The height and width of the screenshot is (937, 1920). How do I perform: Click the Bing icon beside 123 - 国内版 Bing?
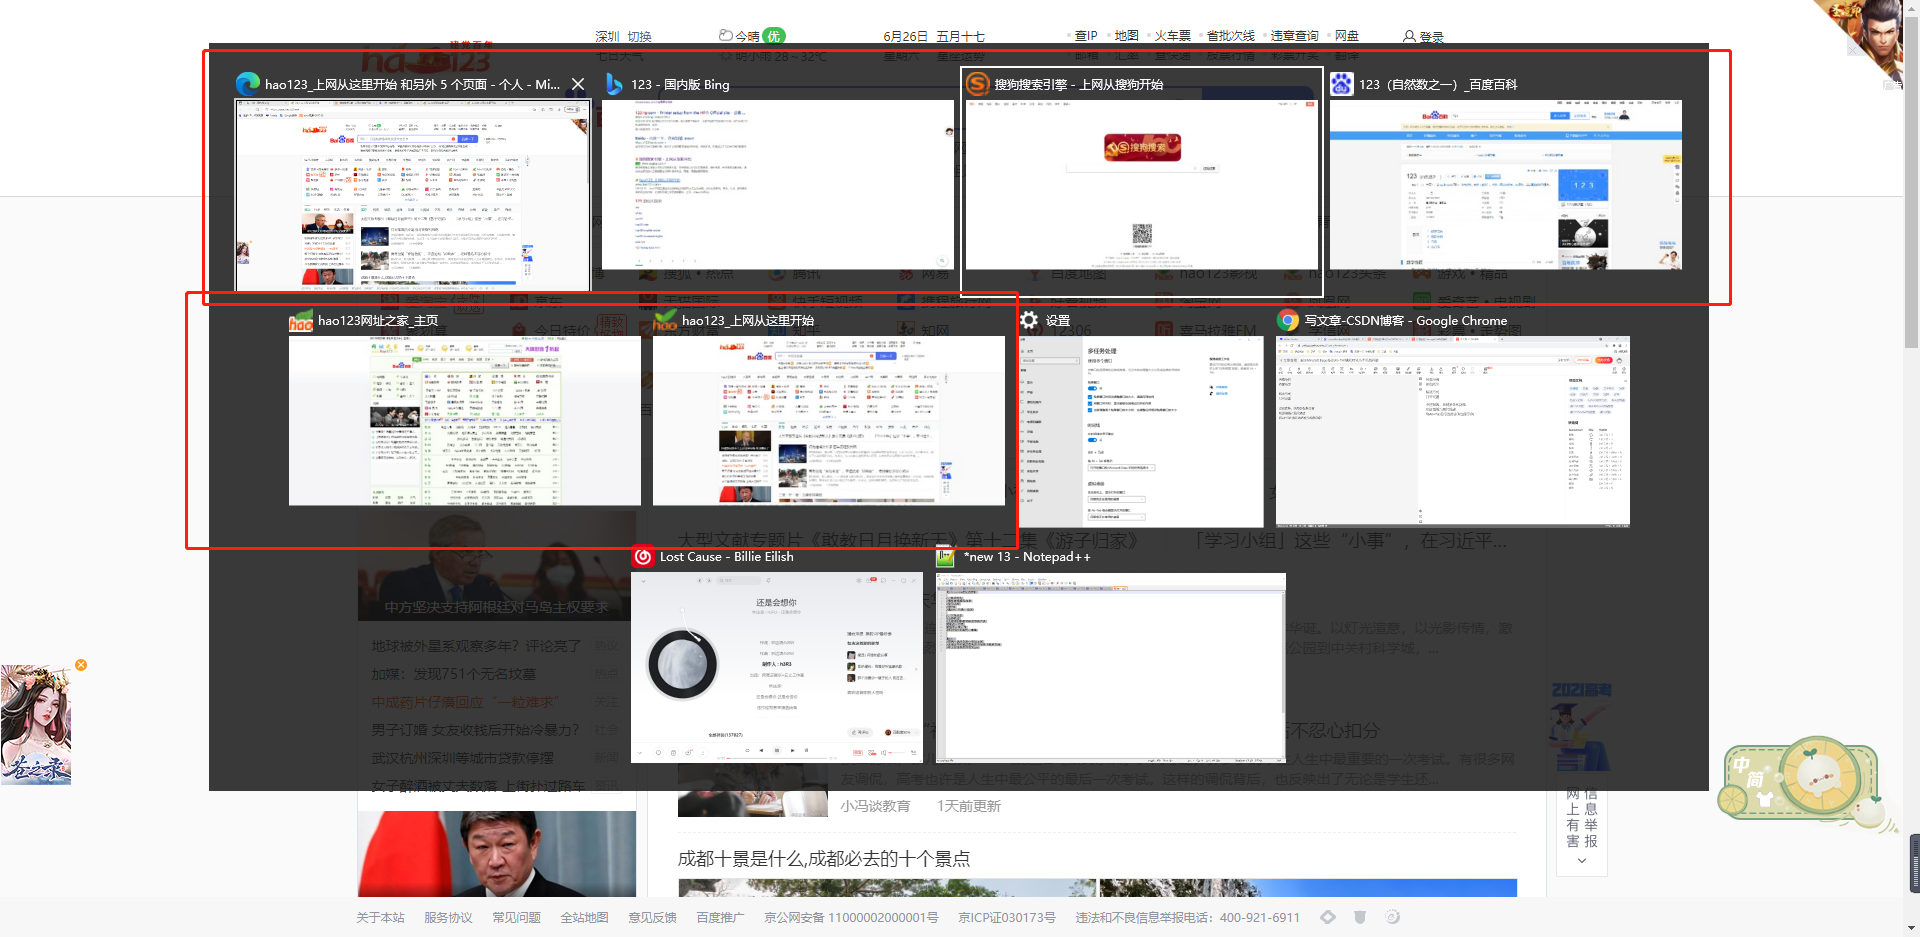(615, 84)
